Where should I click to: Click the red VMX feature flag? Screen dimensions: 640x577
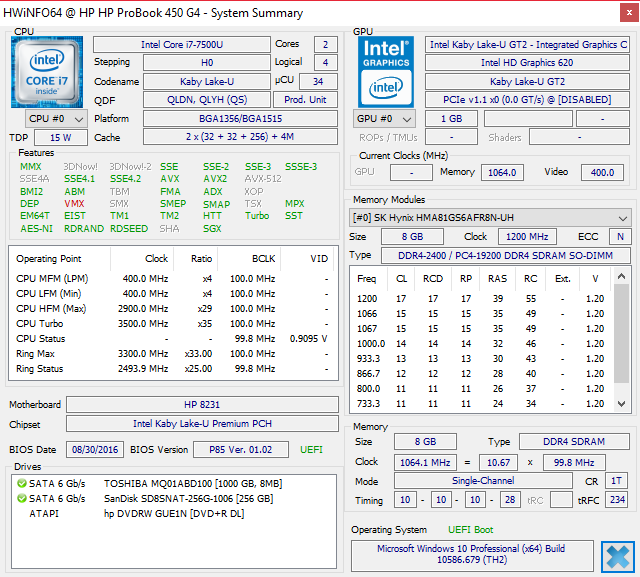74,204
